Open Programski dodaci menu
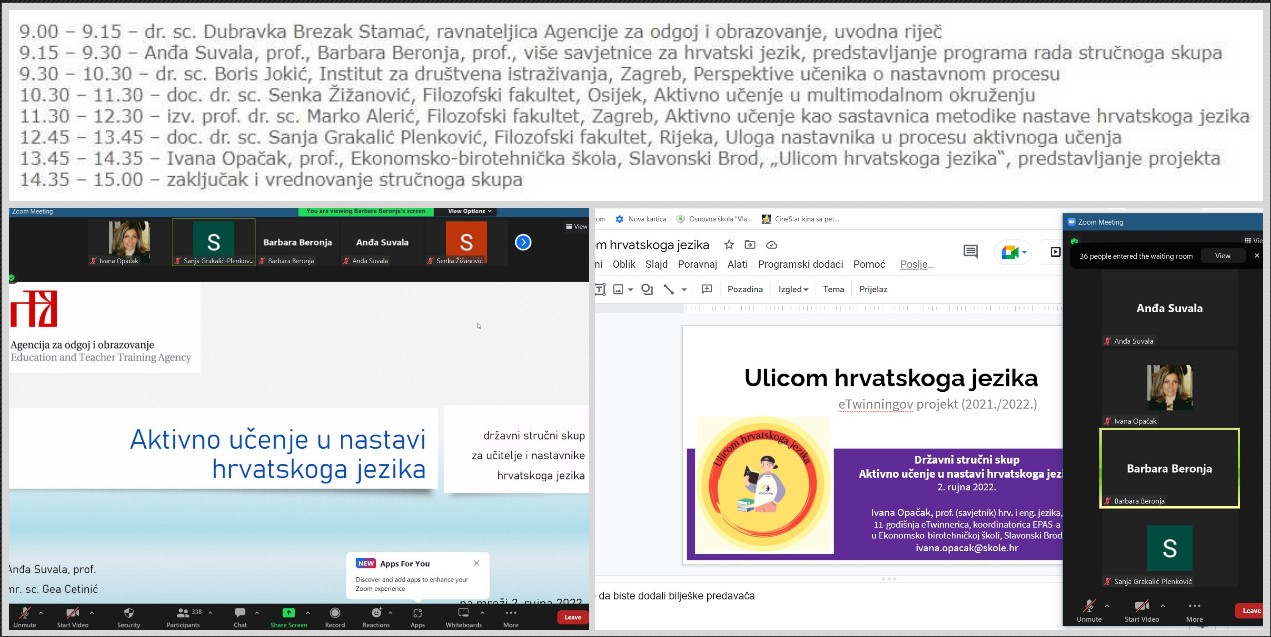The width and height of the screenshot is (1271, 637). pyautogui.click(x=801, y=265)
